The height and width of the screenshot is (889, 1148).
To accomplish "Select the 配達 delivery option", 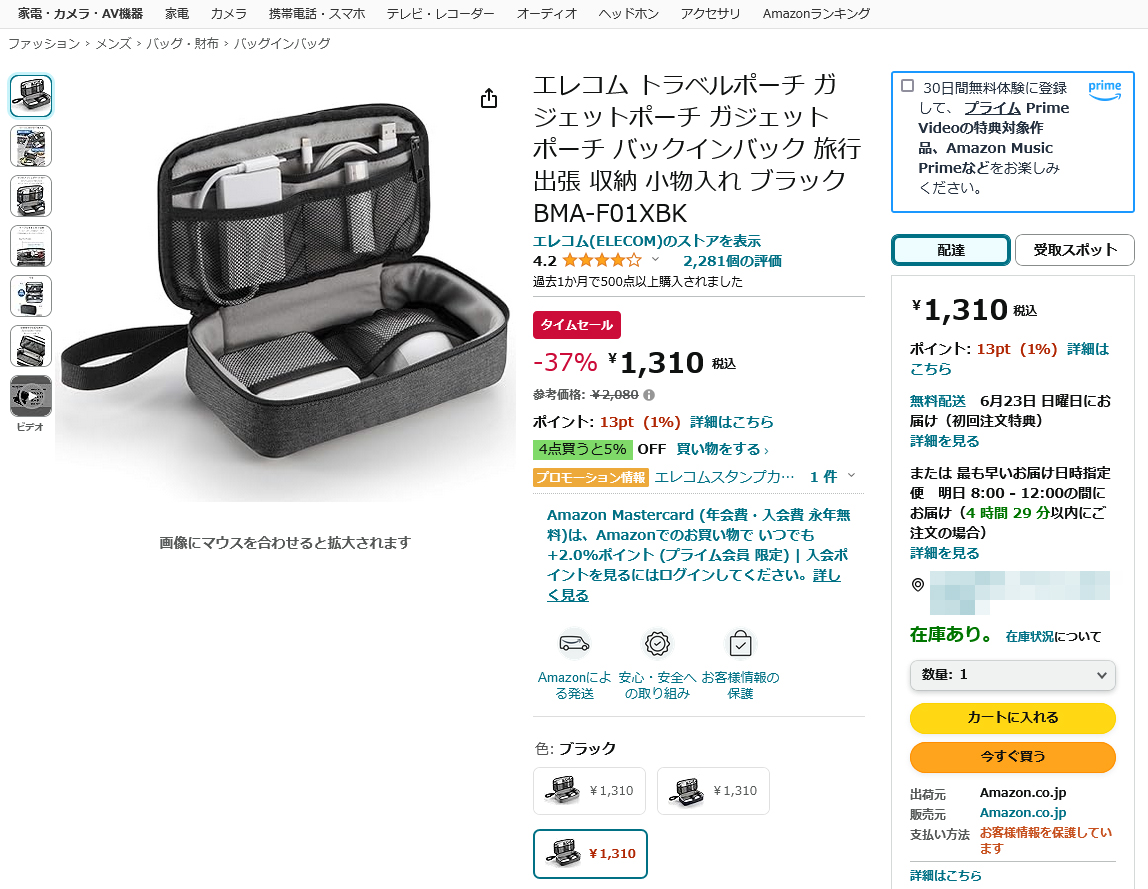I will (x=950, y=250).
